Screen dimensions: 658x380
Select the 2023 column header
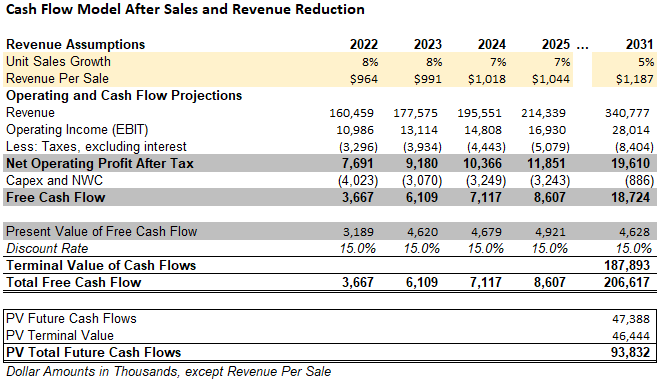pyautogui.click(x=428, y=44)
